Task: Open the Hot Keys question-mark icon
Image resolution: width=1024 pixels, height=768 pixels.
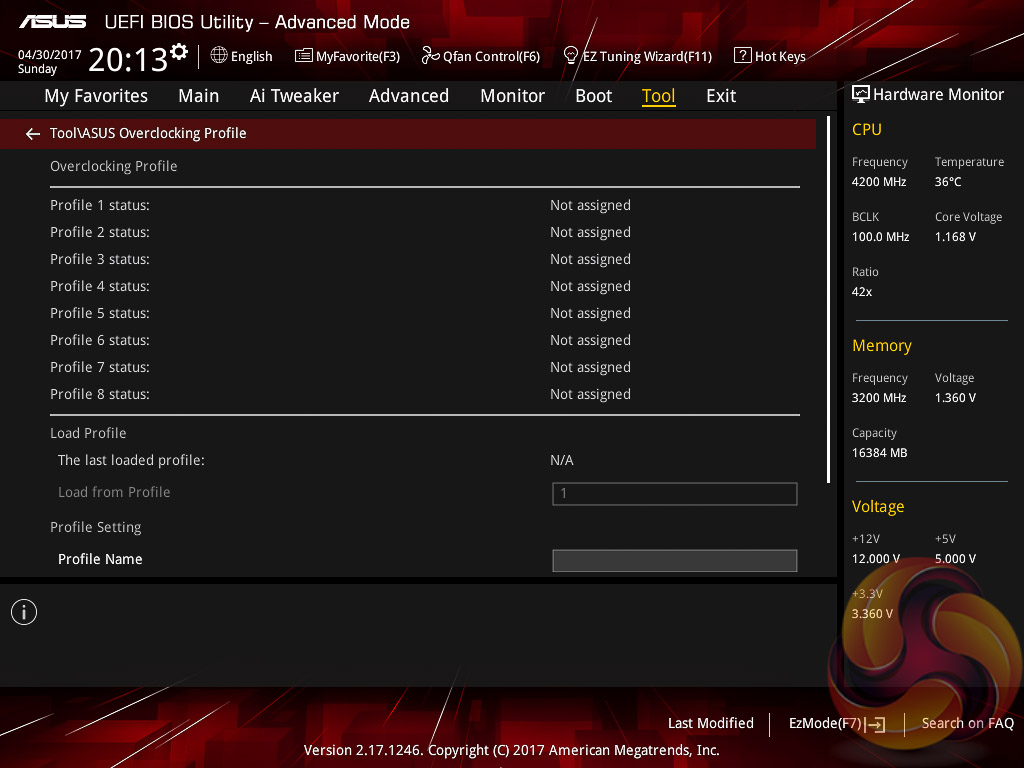Action: pyautogui.click(x=743, y=56)
